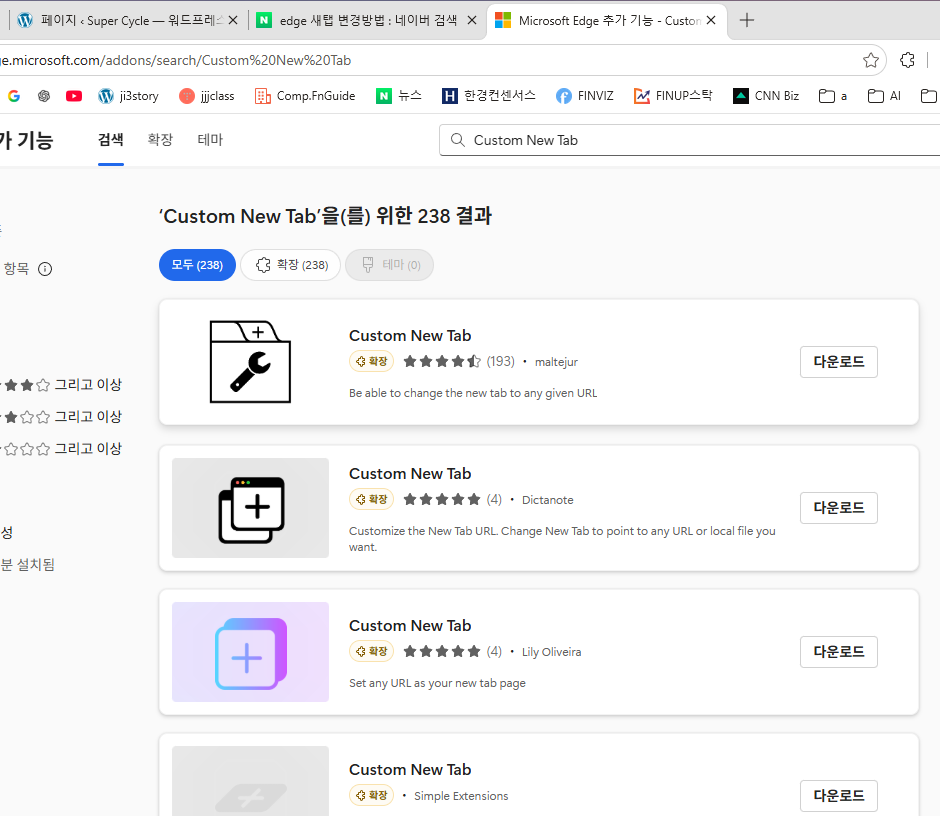
Task: Click 'Set any URL as your new tab page'
Action: (x=437, y=683)
